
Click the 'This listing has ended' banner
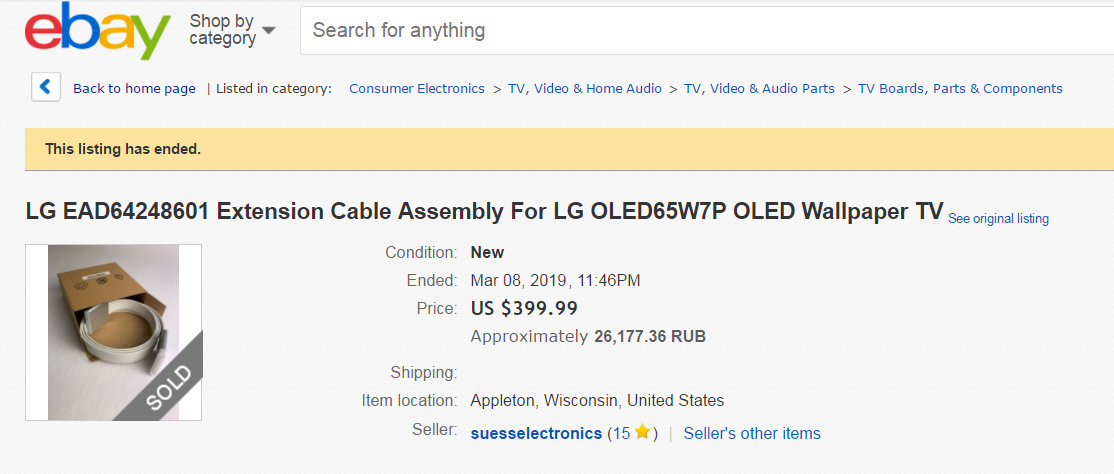[123, 149]
